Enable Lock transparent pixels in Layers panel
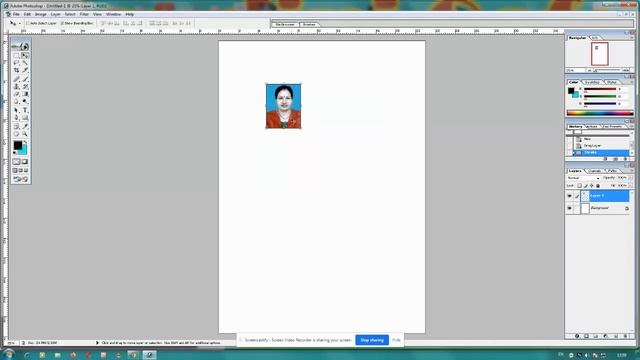640x360 pixels. pyautogui.click(x=580, y=186)
